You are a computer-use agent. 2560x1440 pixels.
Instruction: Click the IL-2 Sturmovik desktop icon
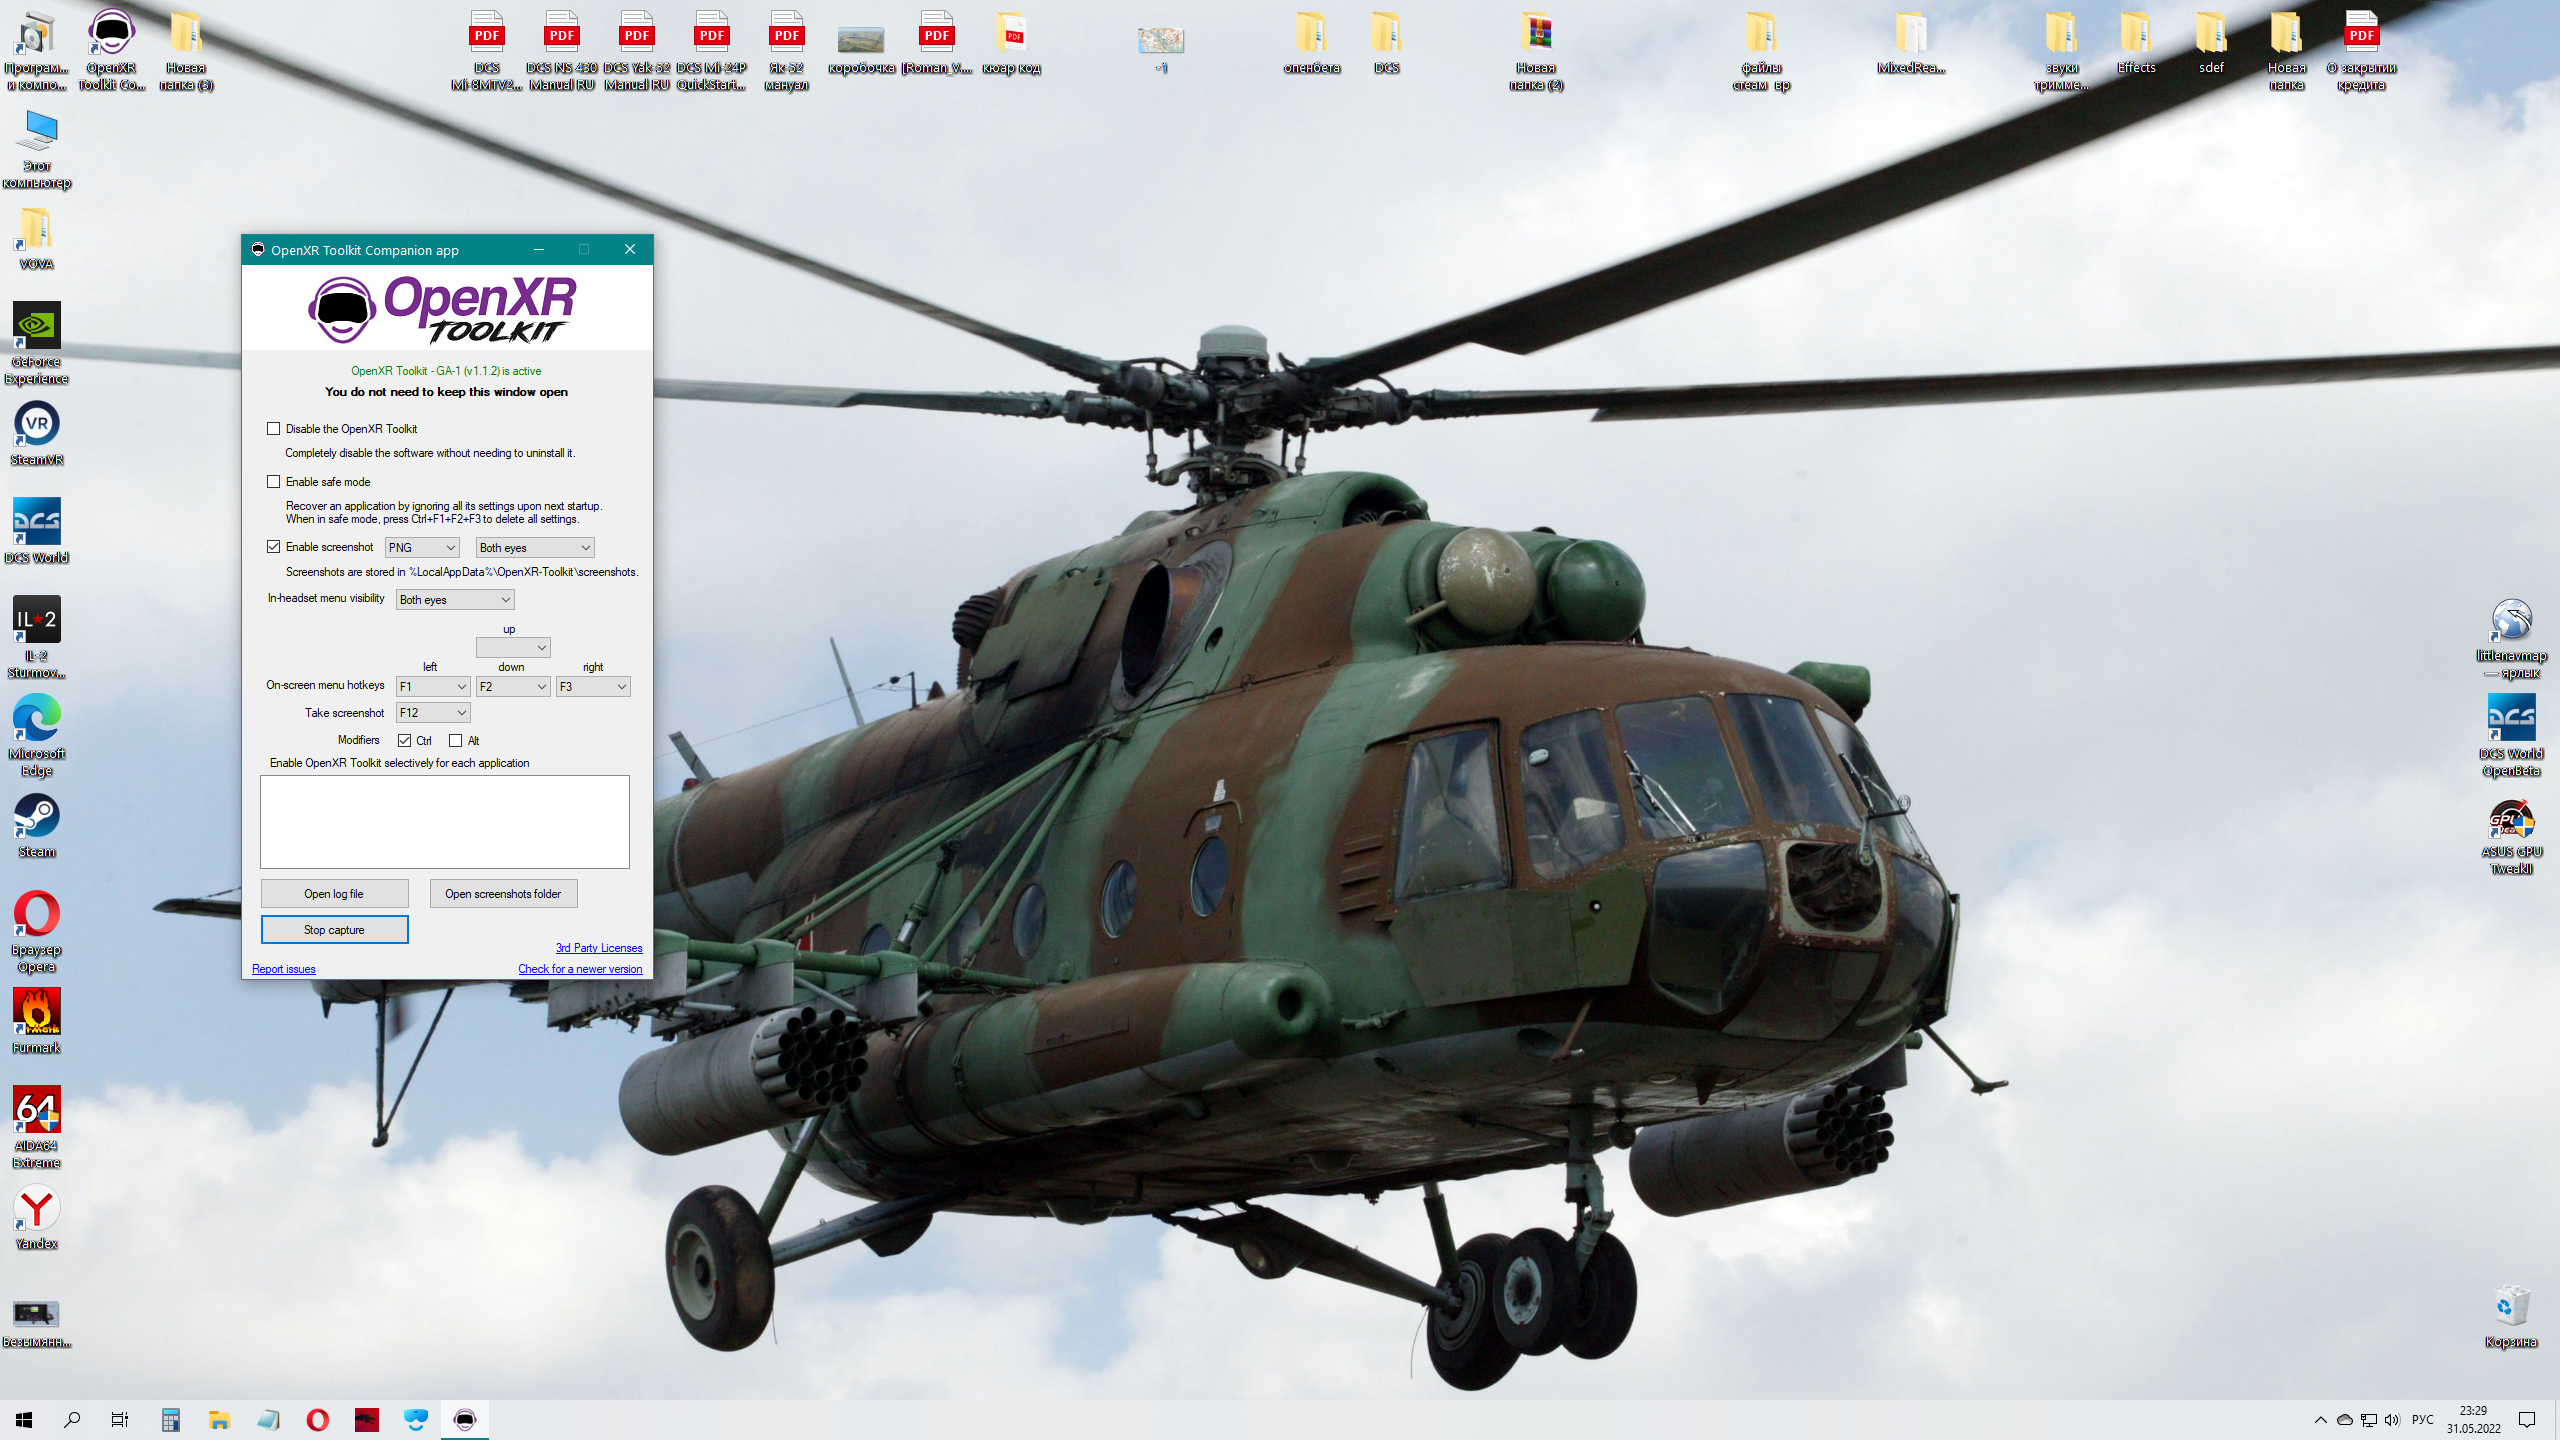[37, 637]
